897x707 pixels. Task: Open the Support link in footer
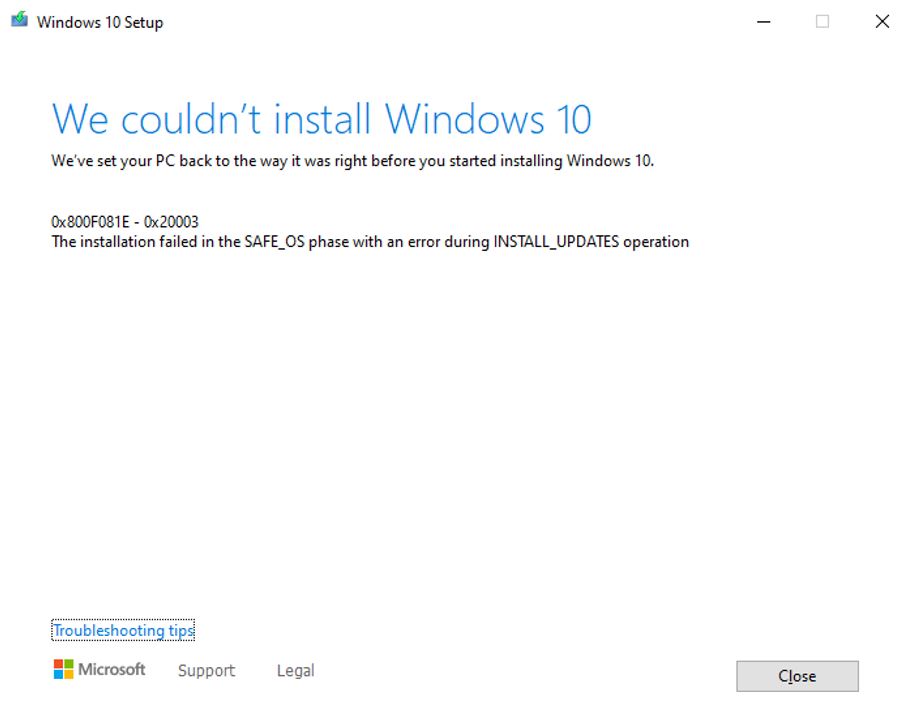pyautogui.click(x=207, y=670)
